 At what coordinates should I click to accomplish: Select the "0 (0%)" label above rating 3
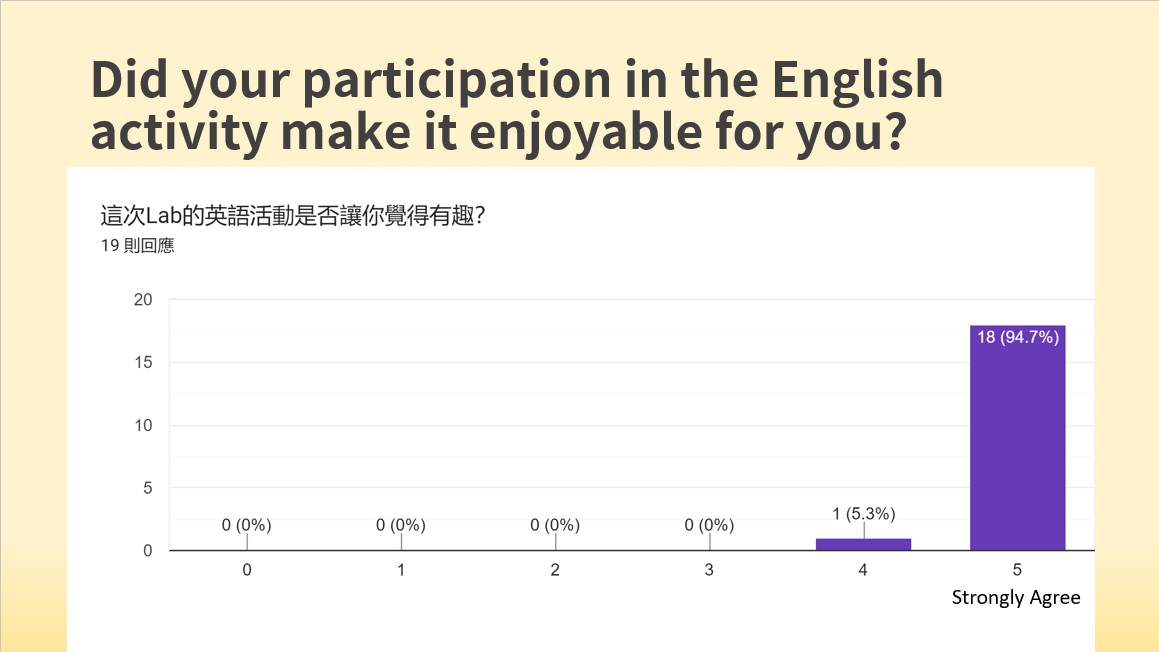[x=709, y=525]
